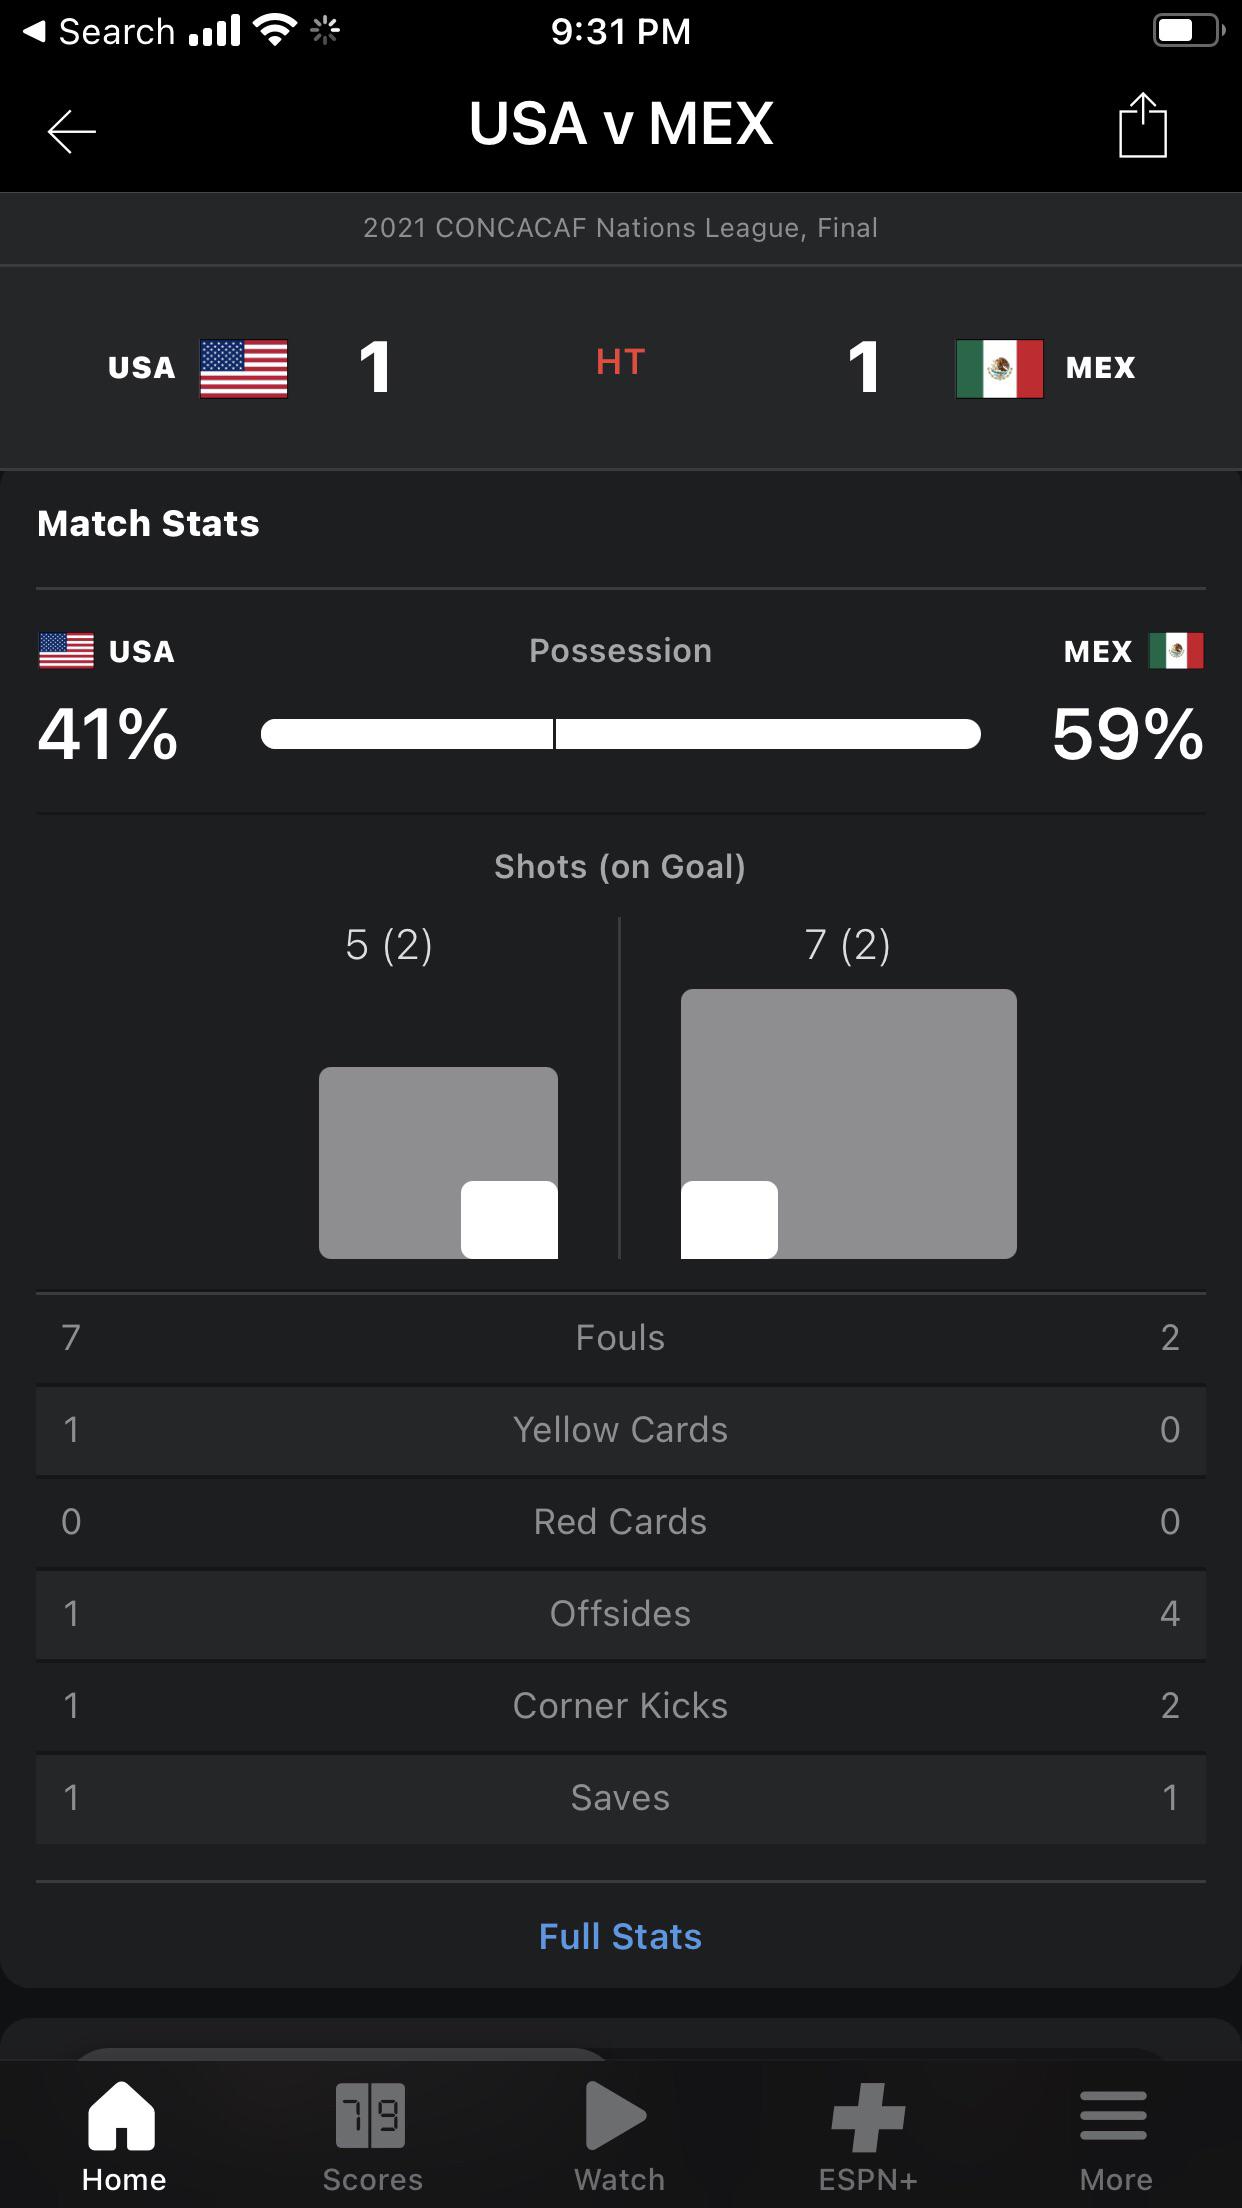Tap the back arrow icon

(x=72, y=131)
